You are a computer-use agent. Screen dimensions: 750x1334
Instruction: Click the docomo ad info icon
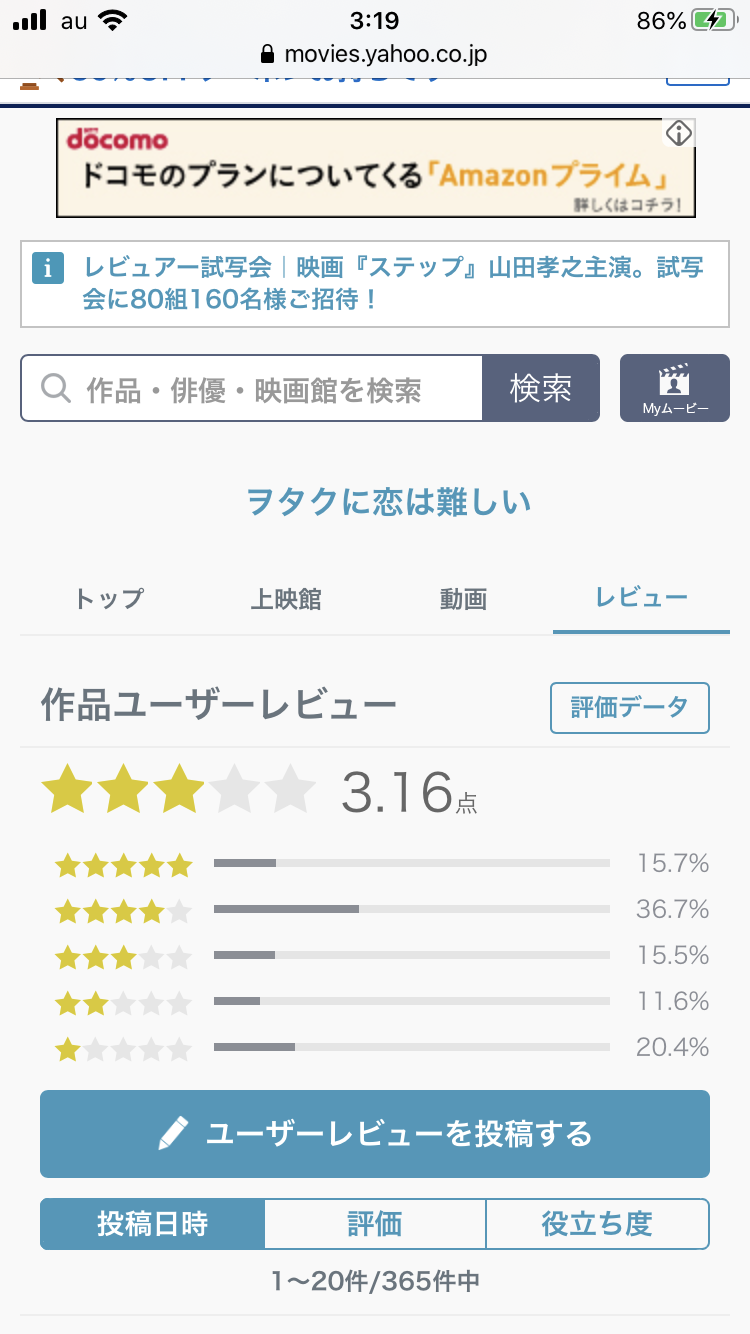point(679,133)
